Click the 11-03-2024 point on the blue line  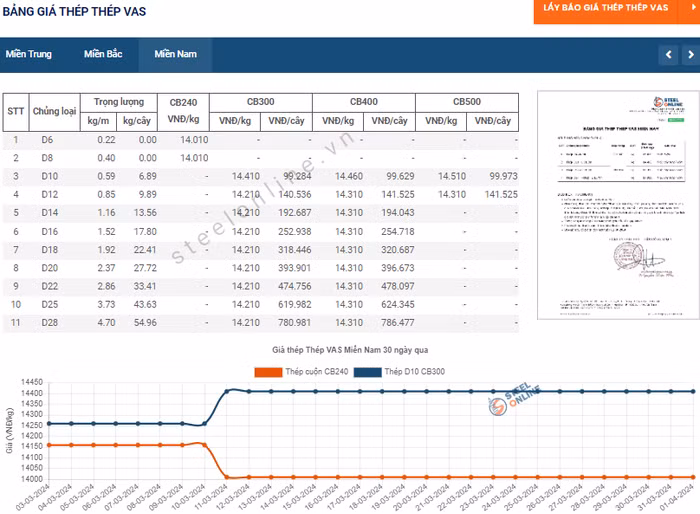pos(229,391)
